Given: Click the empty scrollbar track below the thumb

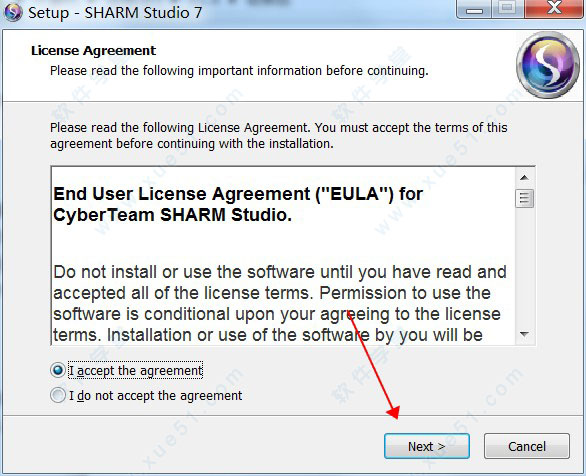Looking at the screenshot, I should (524, 266).
